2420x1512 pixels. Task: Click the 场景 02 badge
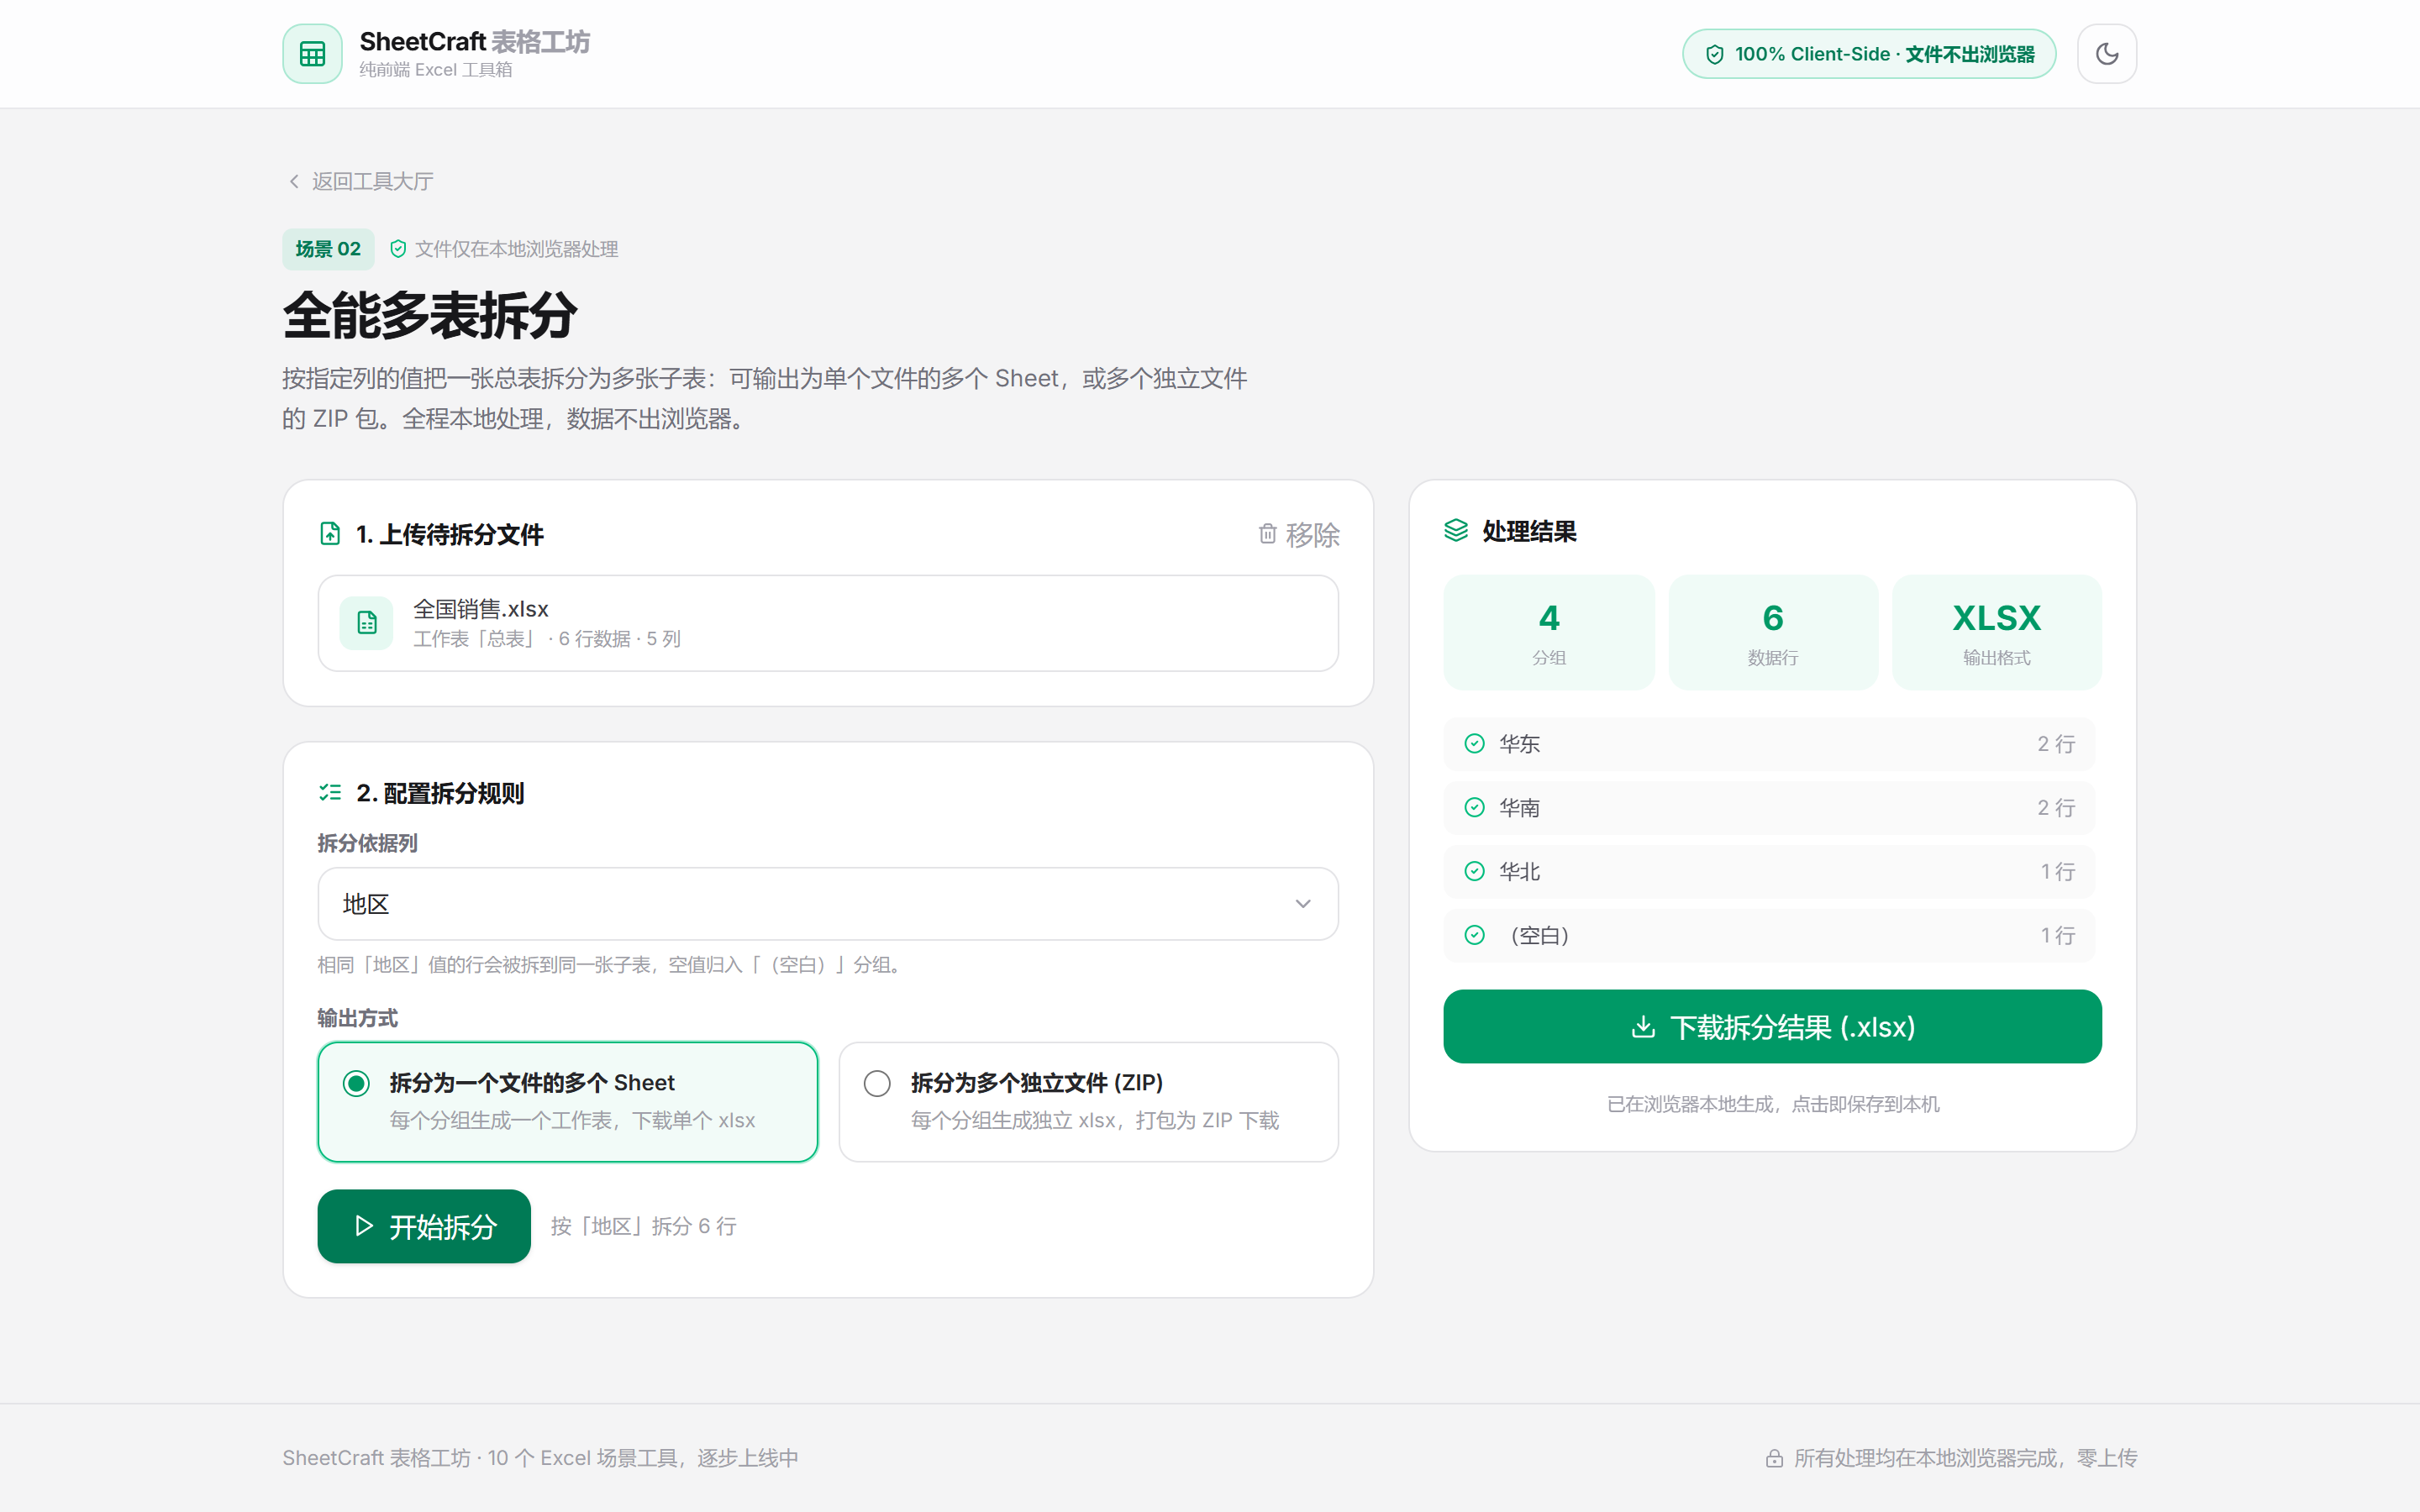pos(328,249)
